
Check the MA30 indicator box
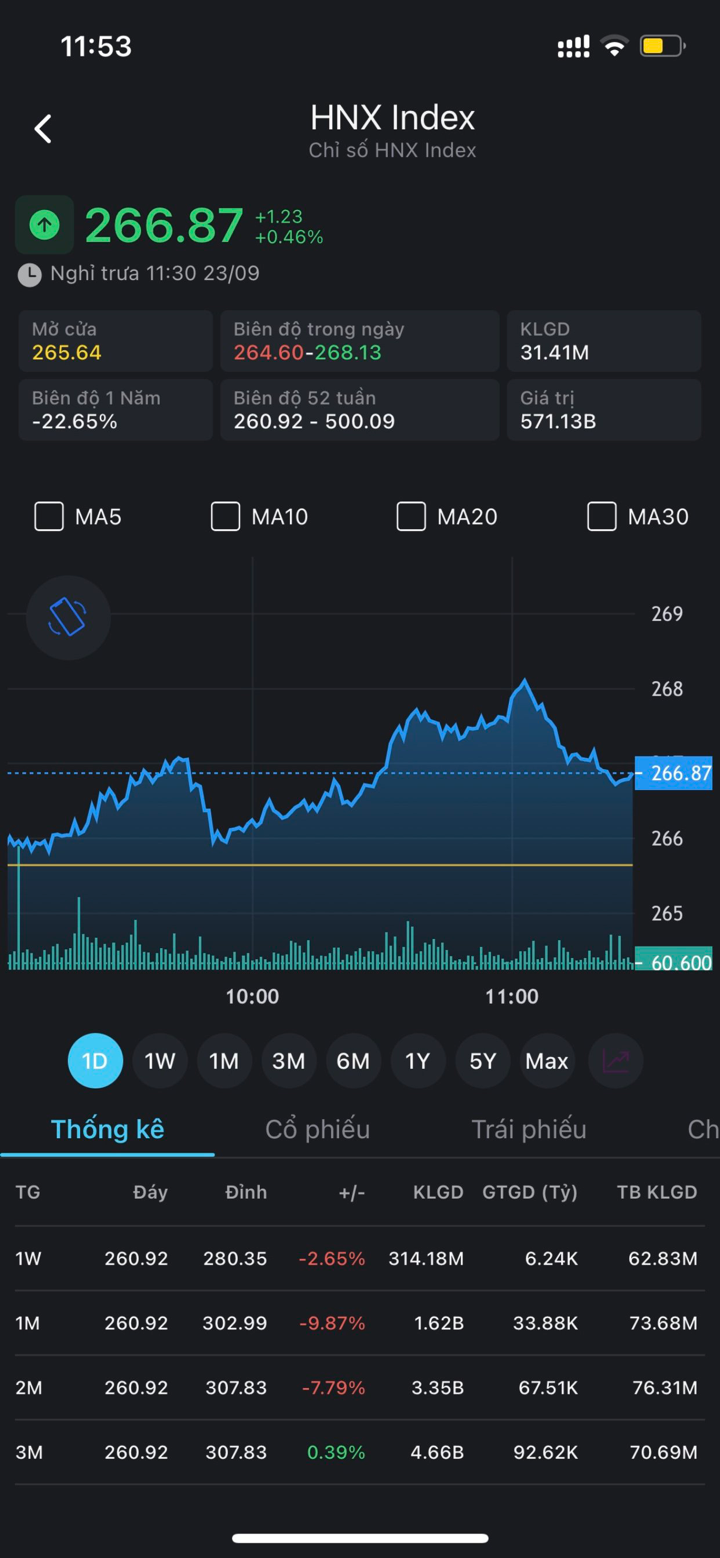click(x=601, y=516)
